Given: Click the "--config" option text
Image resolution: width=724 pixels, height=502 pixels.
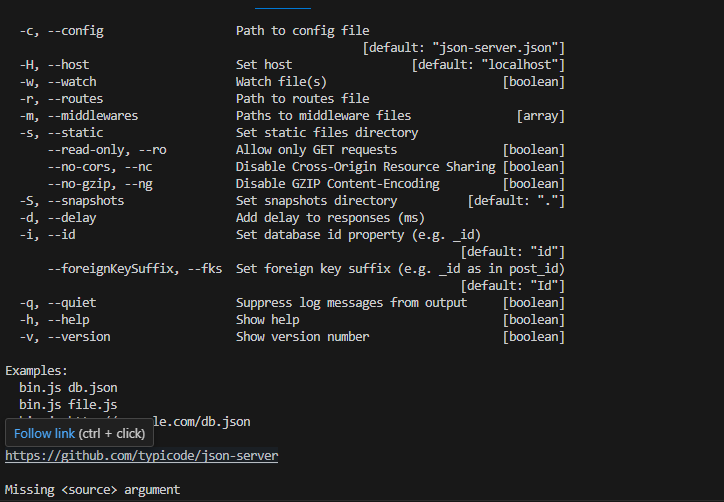Looking at the screenshot, I should coord(76,31).
